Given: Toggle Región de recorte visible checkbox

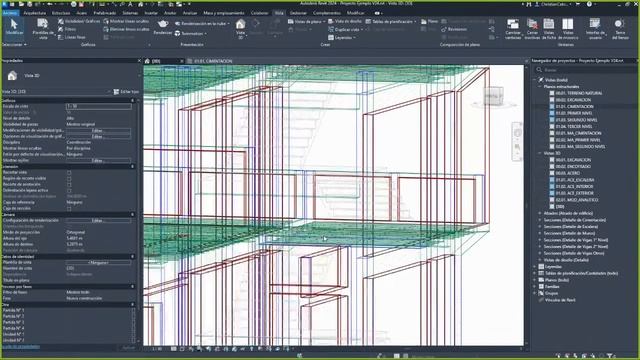Looking at the screenshot, I should click(69, 178).
